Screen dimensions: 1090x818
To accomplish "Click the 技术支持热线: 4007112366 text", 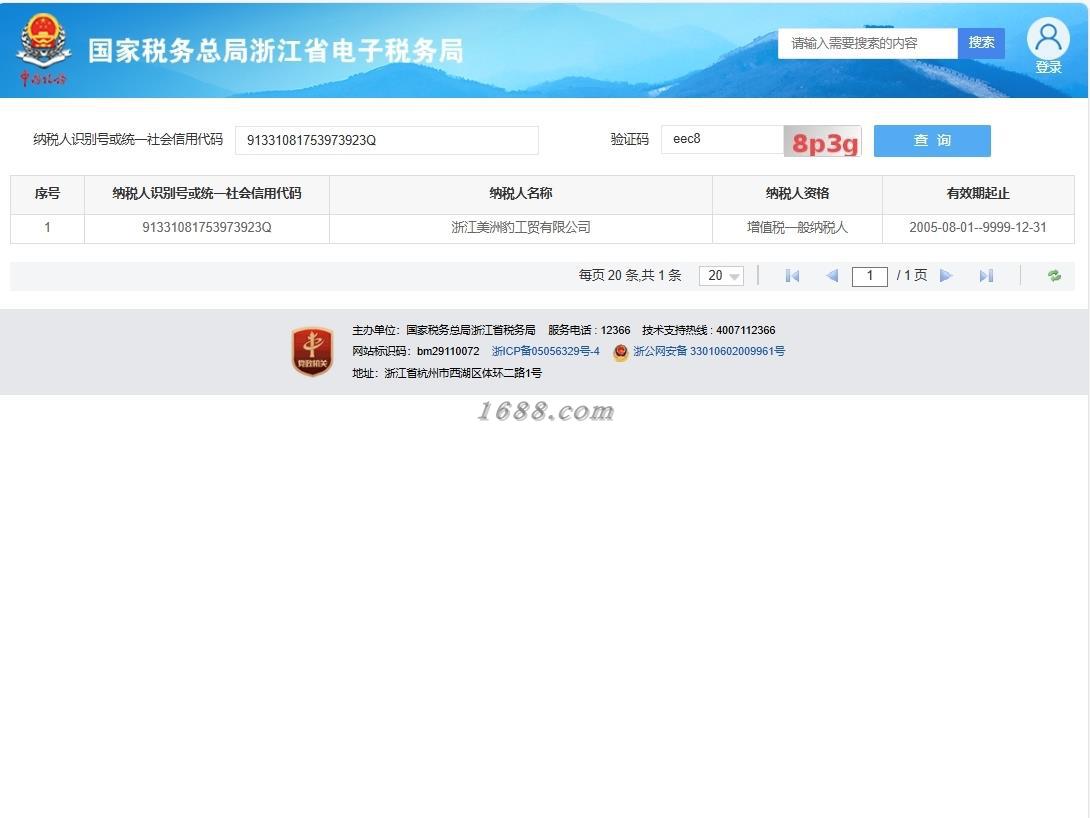I will coord(708,330).
